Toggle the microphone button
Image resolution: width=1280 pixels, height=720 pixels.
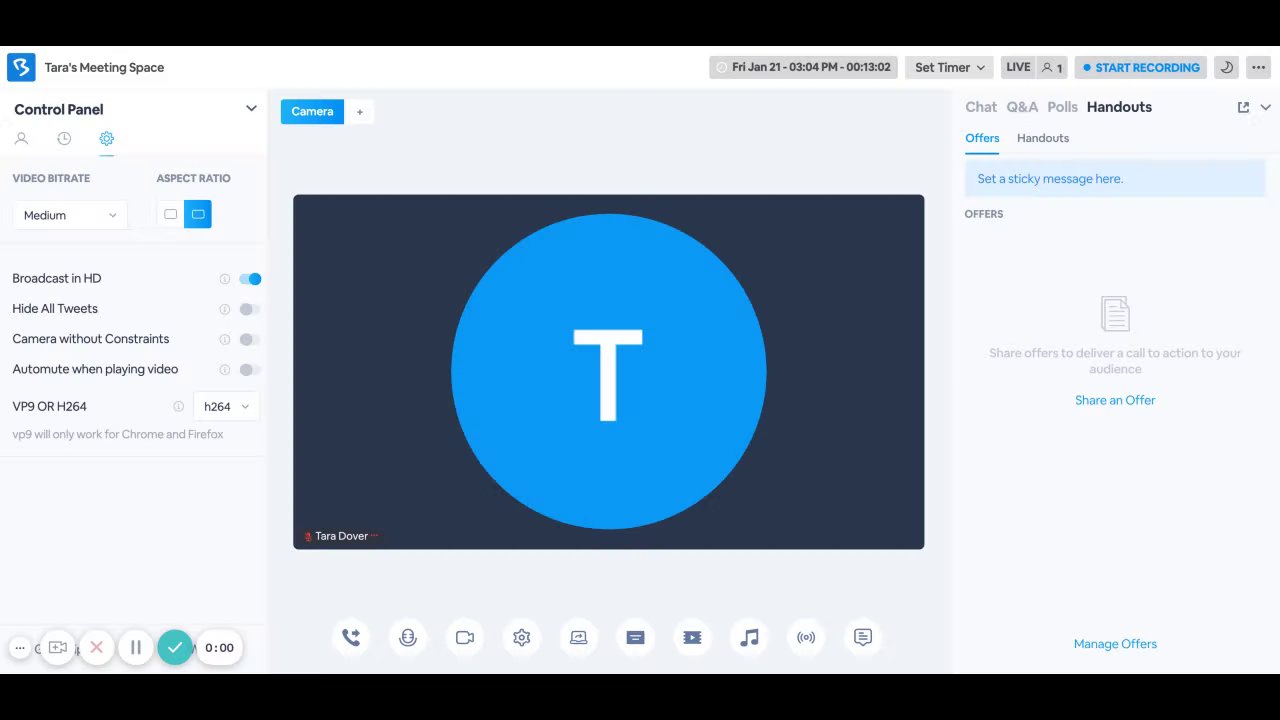coord(408,637)
